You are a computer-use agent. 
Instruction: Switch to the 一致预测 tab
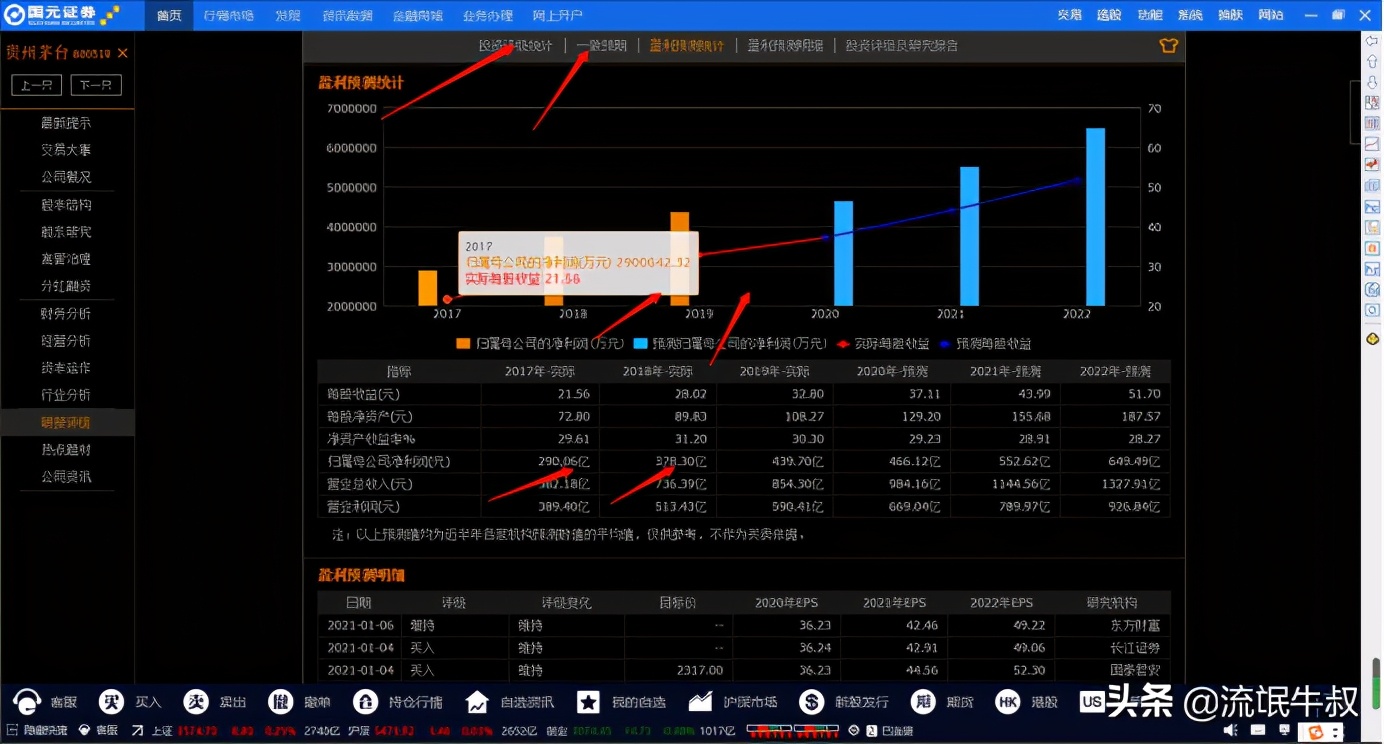tap(602, 45)
